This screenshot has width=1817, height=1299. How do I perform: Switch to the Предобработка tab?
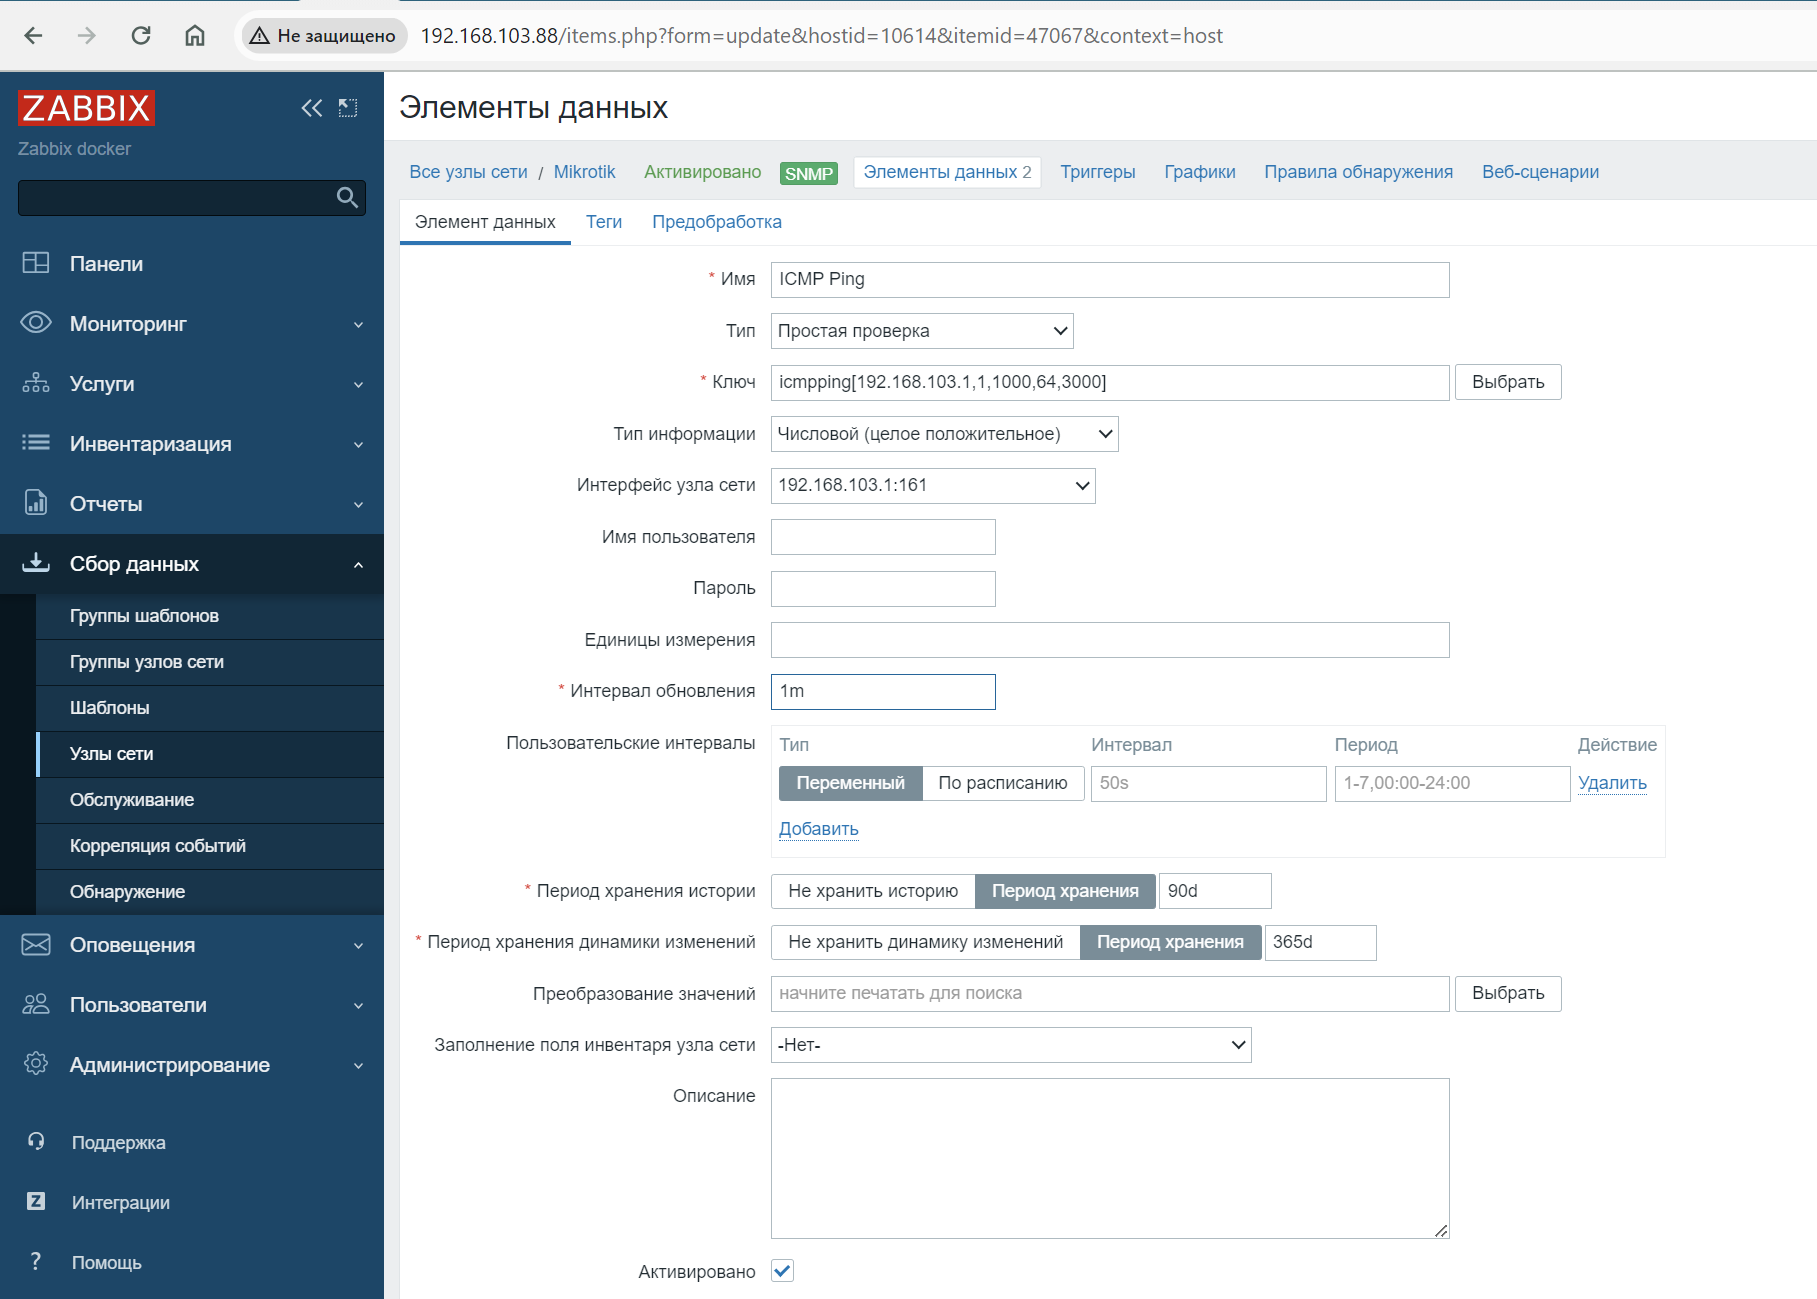point(716,222)
